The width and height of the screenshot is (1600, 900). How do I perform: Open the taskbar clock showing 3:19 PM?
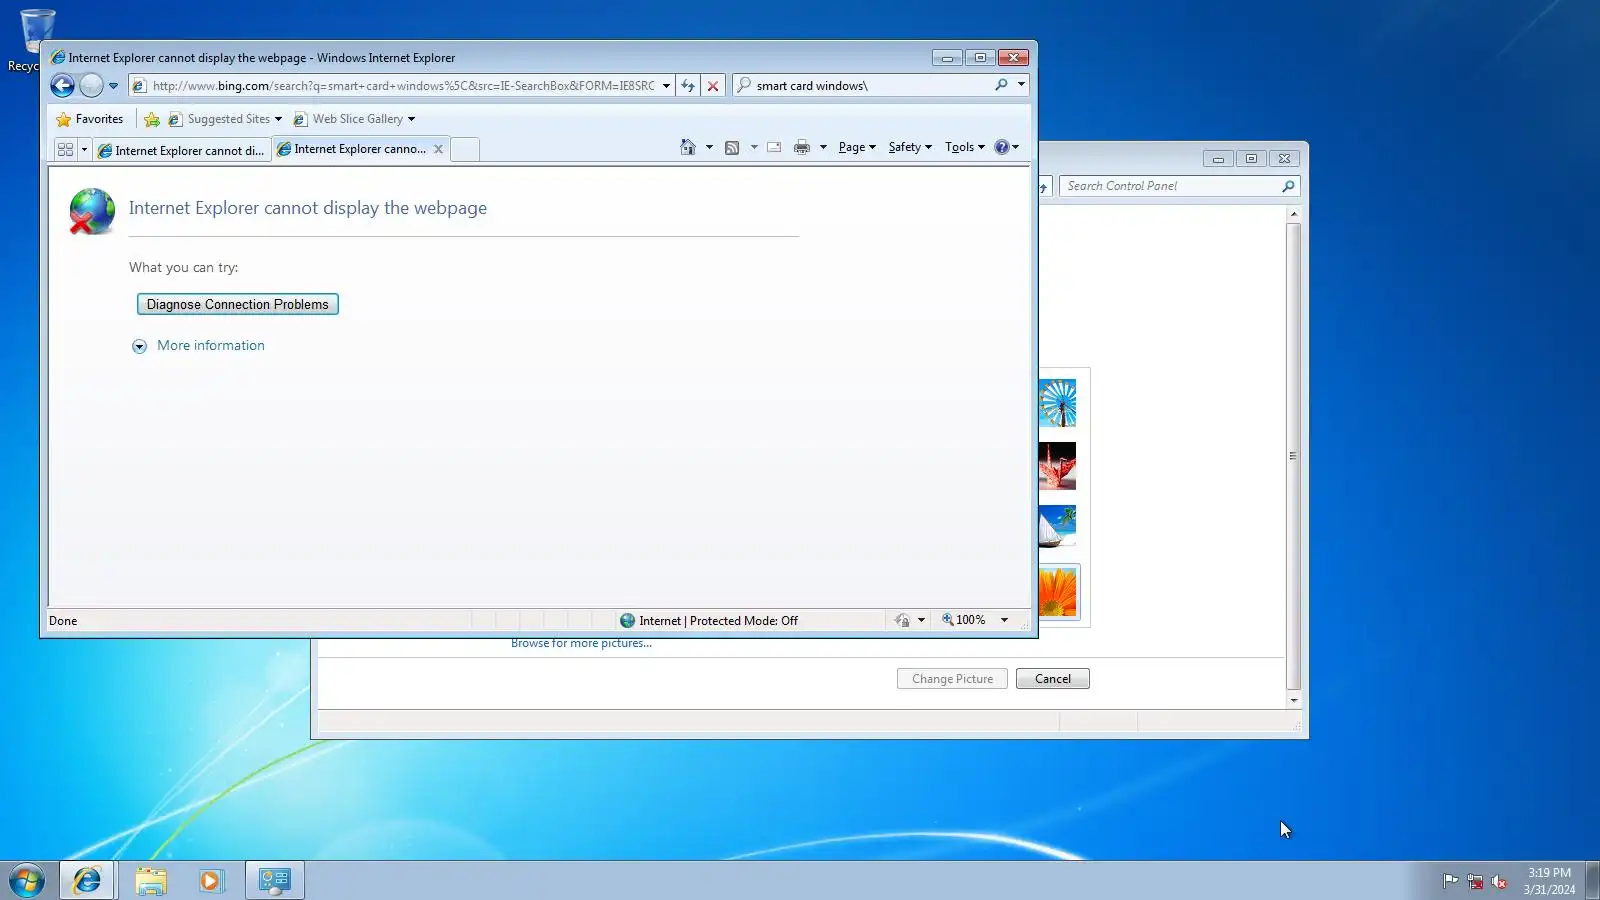[1549, 881]
